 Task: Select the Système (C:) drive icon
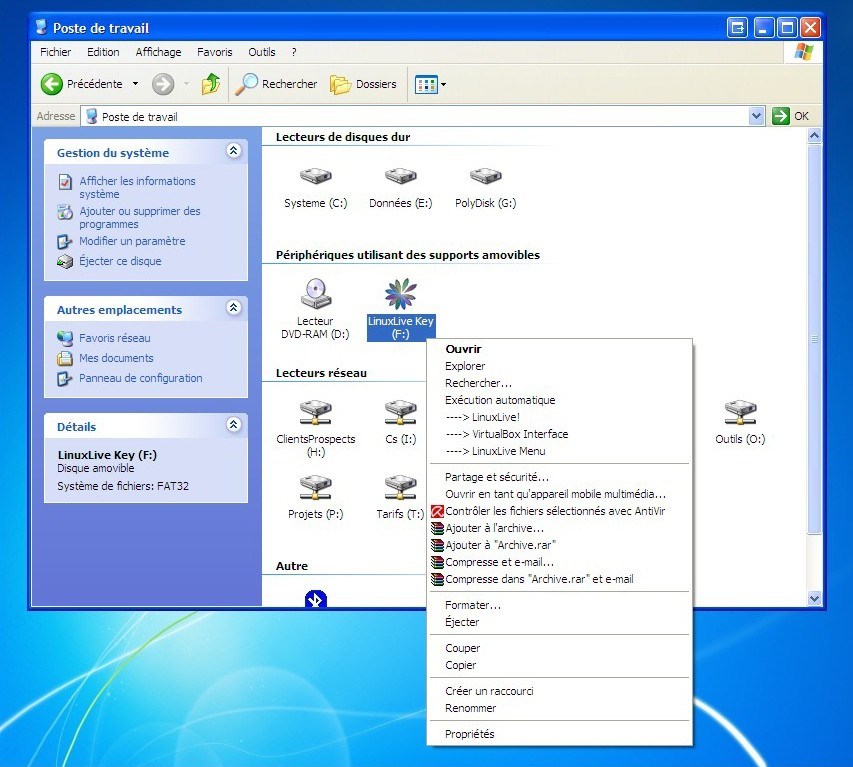(314, 175)
